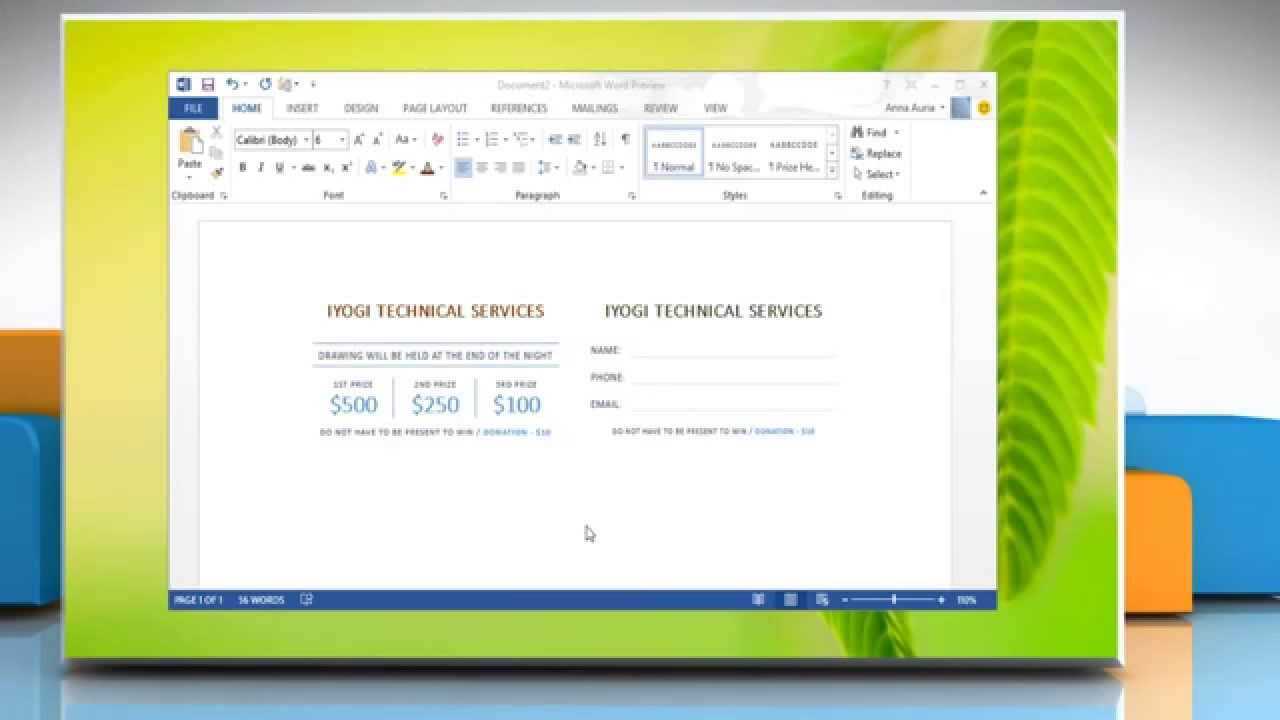Switch to the REFERENCES tab
The width and height of the screenshot is (1280, 720).
point(519,108)
